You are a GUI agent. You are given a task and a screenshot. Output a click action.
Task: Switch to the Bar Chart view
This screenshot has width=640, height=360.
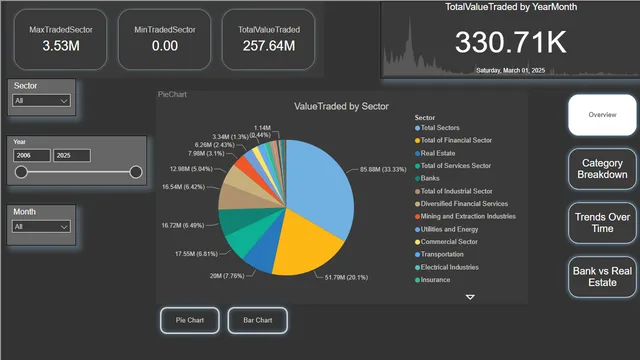pos(258,320)
